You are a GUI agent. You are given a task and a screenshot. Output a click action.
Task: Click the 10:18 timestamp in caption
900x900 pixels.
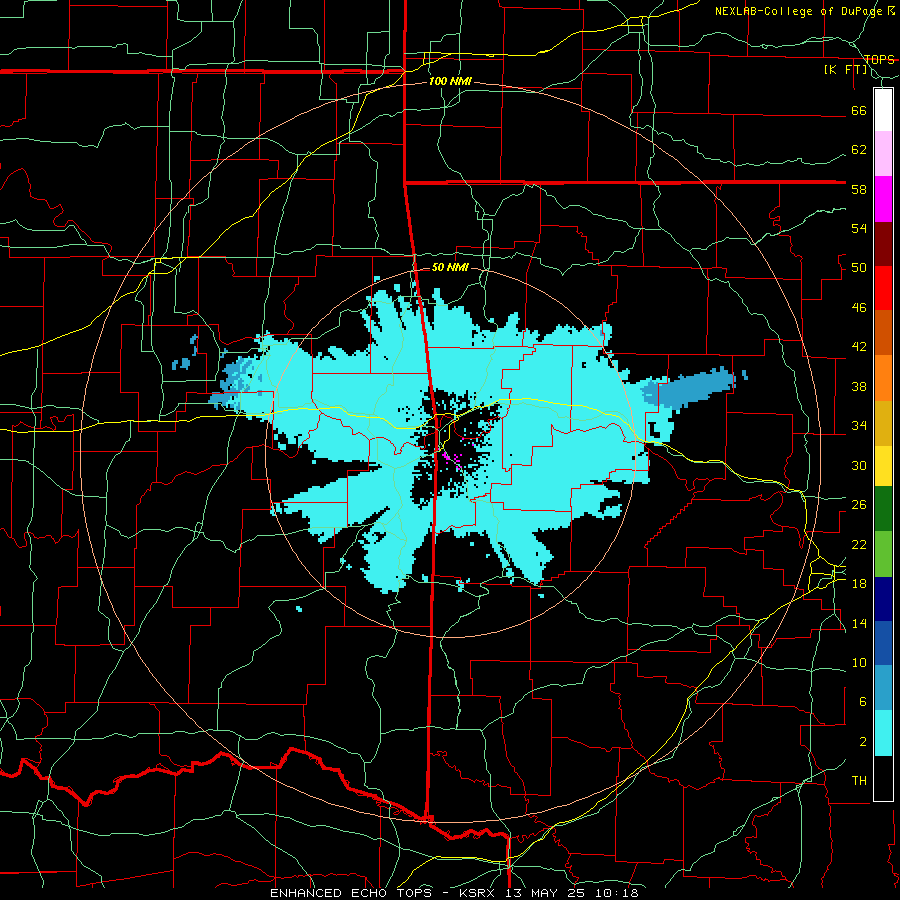(618, 893)
